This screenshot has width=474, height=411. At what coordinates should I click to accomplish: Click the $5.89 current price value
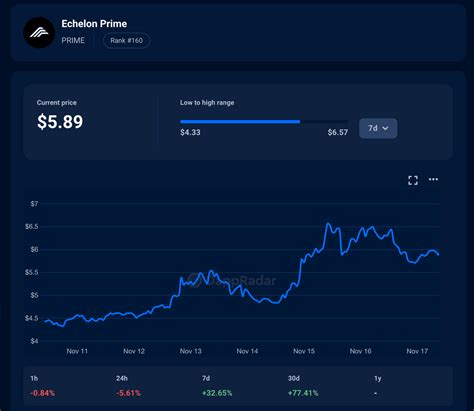tap(60, 121)
